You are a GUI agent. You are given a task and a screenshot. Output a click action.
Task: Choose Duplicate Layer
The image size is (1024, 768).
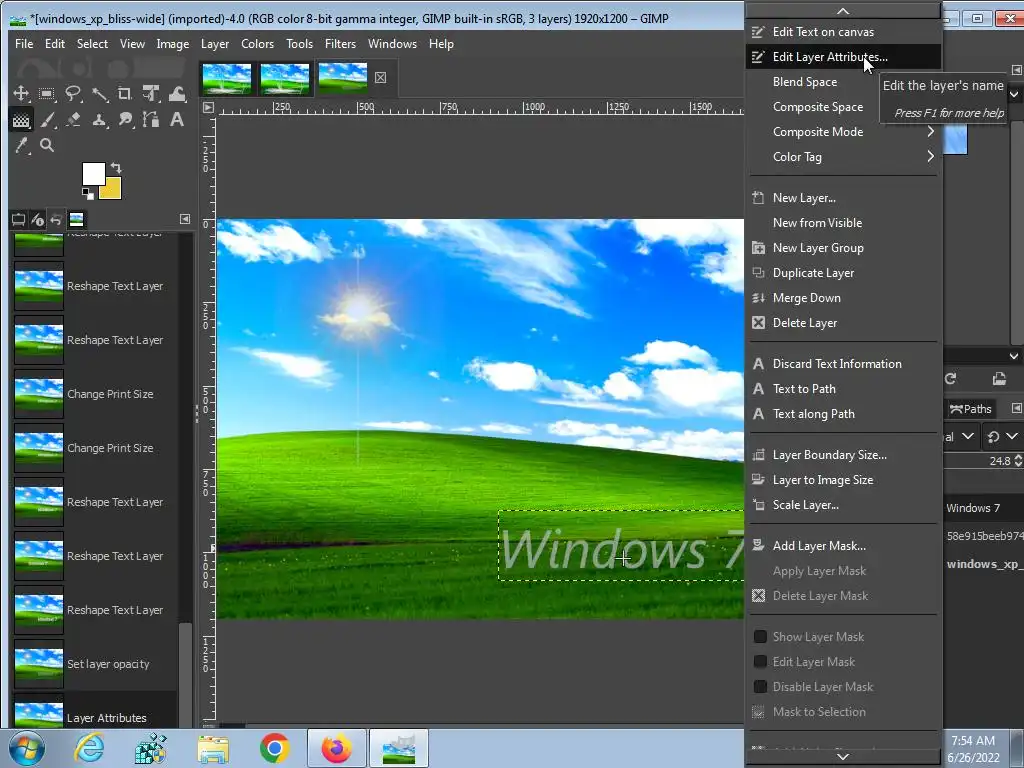click(843, 273)
